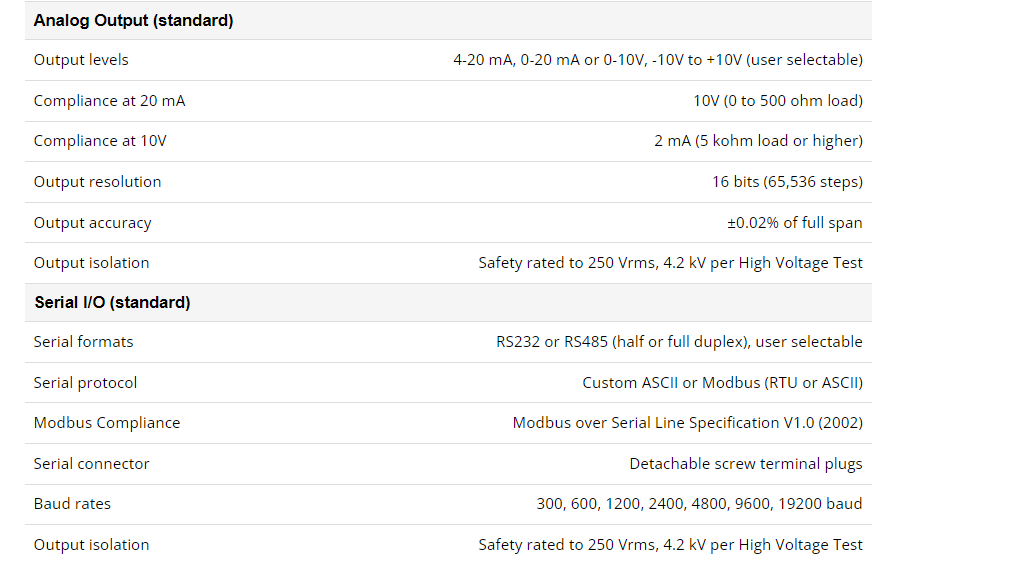
Task: Click the 4-20 mA output levels value
Action: [x=658, y=60]
